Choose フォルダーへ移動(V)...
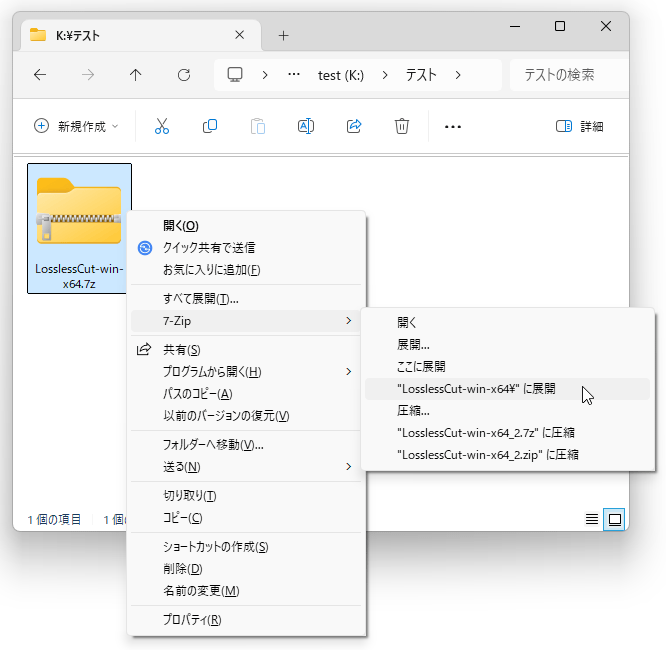The height and width of the screenshot is (650, 666). pos(246,445)
